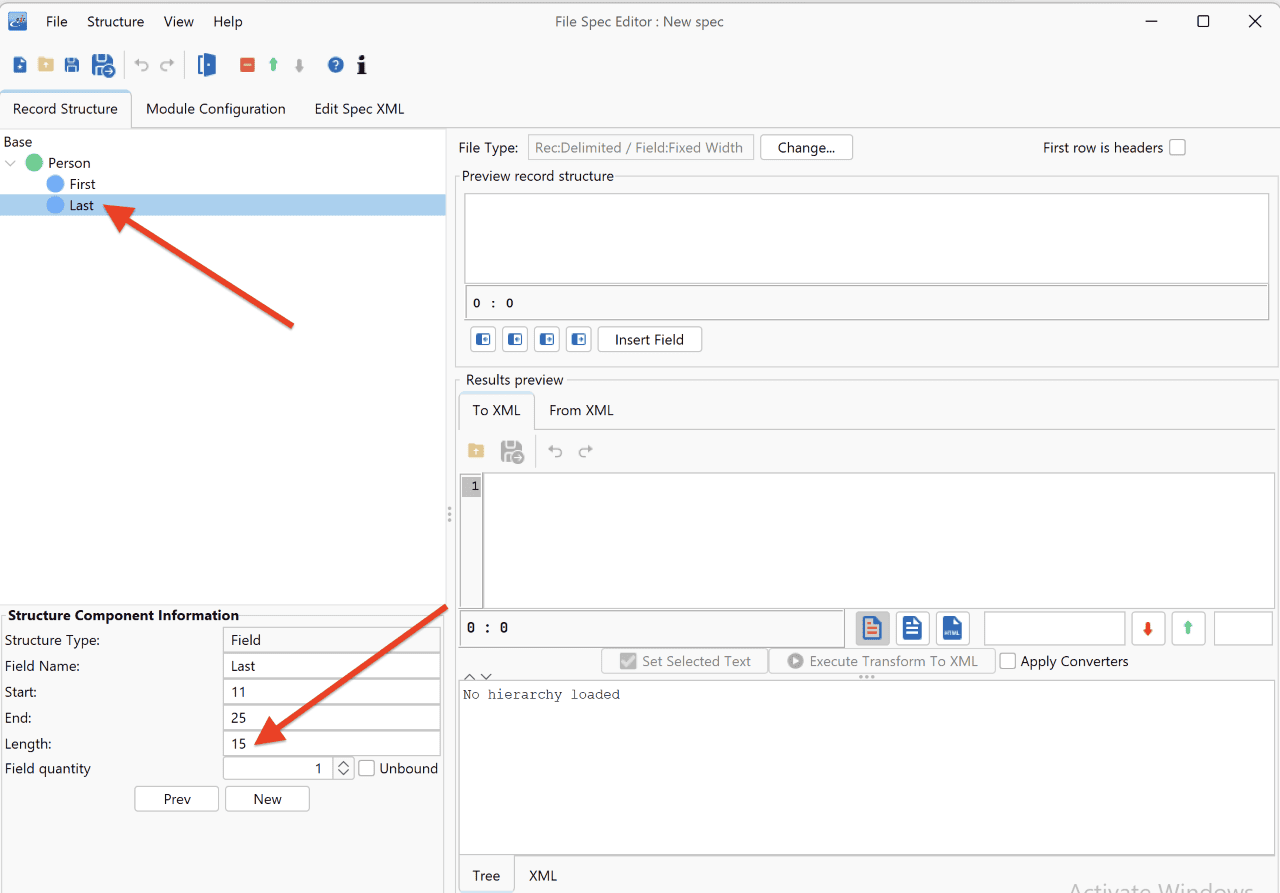Tick the Apply Converters checkbox
Image resolution: width=1280 pixels, height=893 pixels.
[x=1008, y=661]
